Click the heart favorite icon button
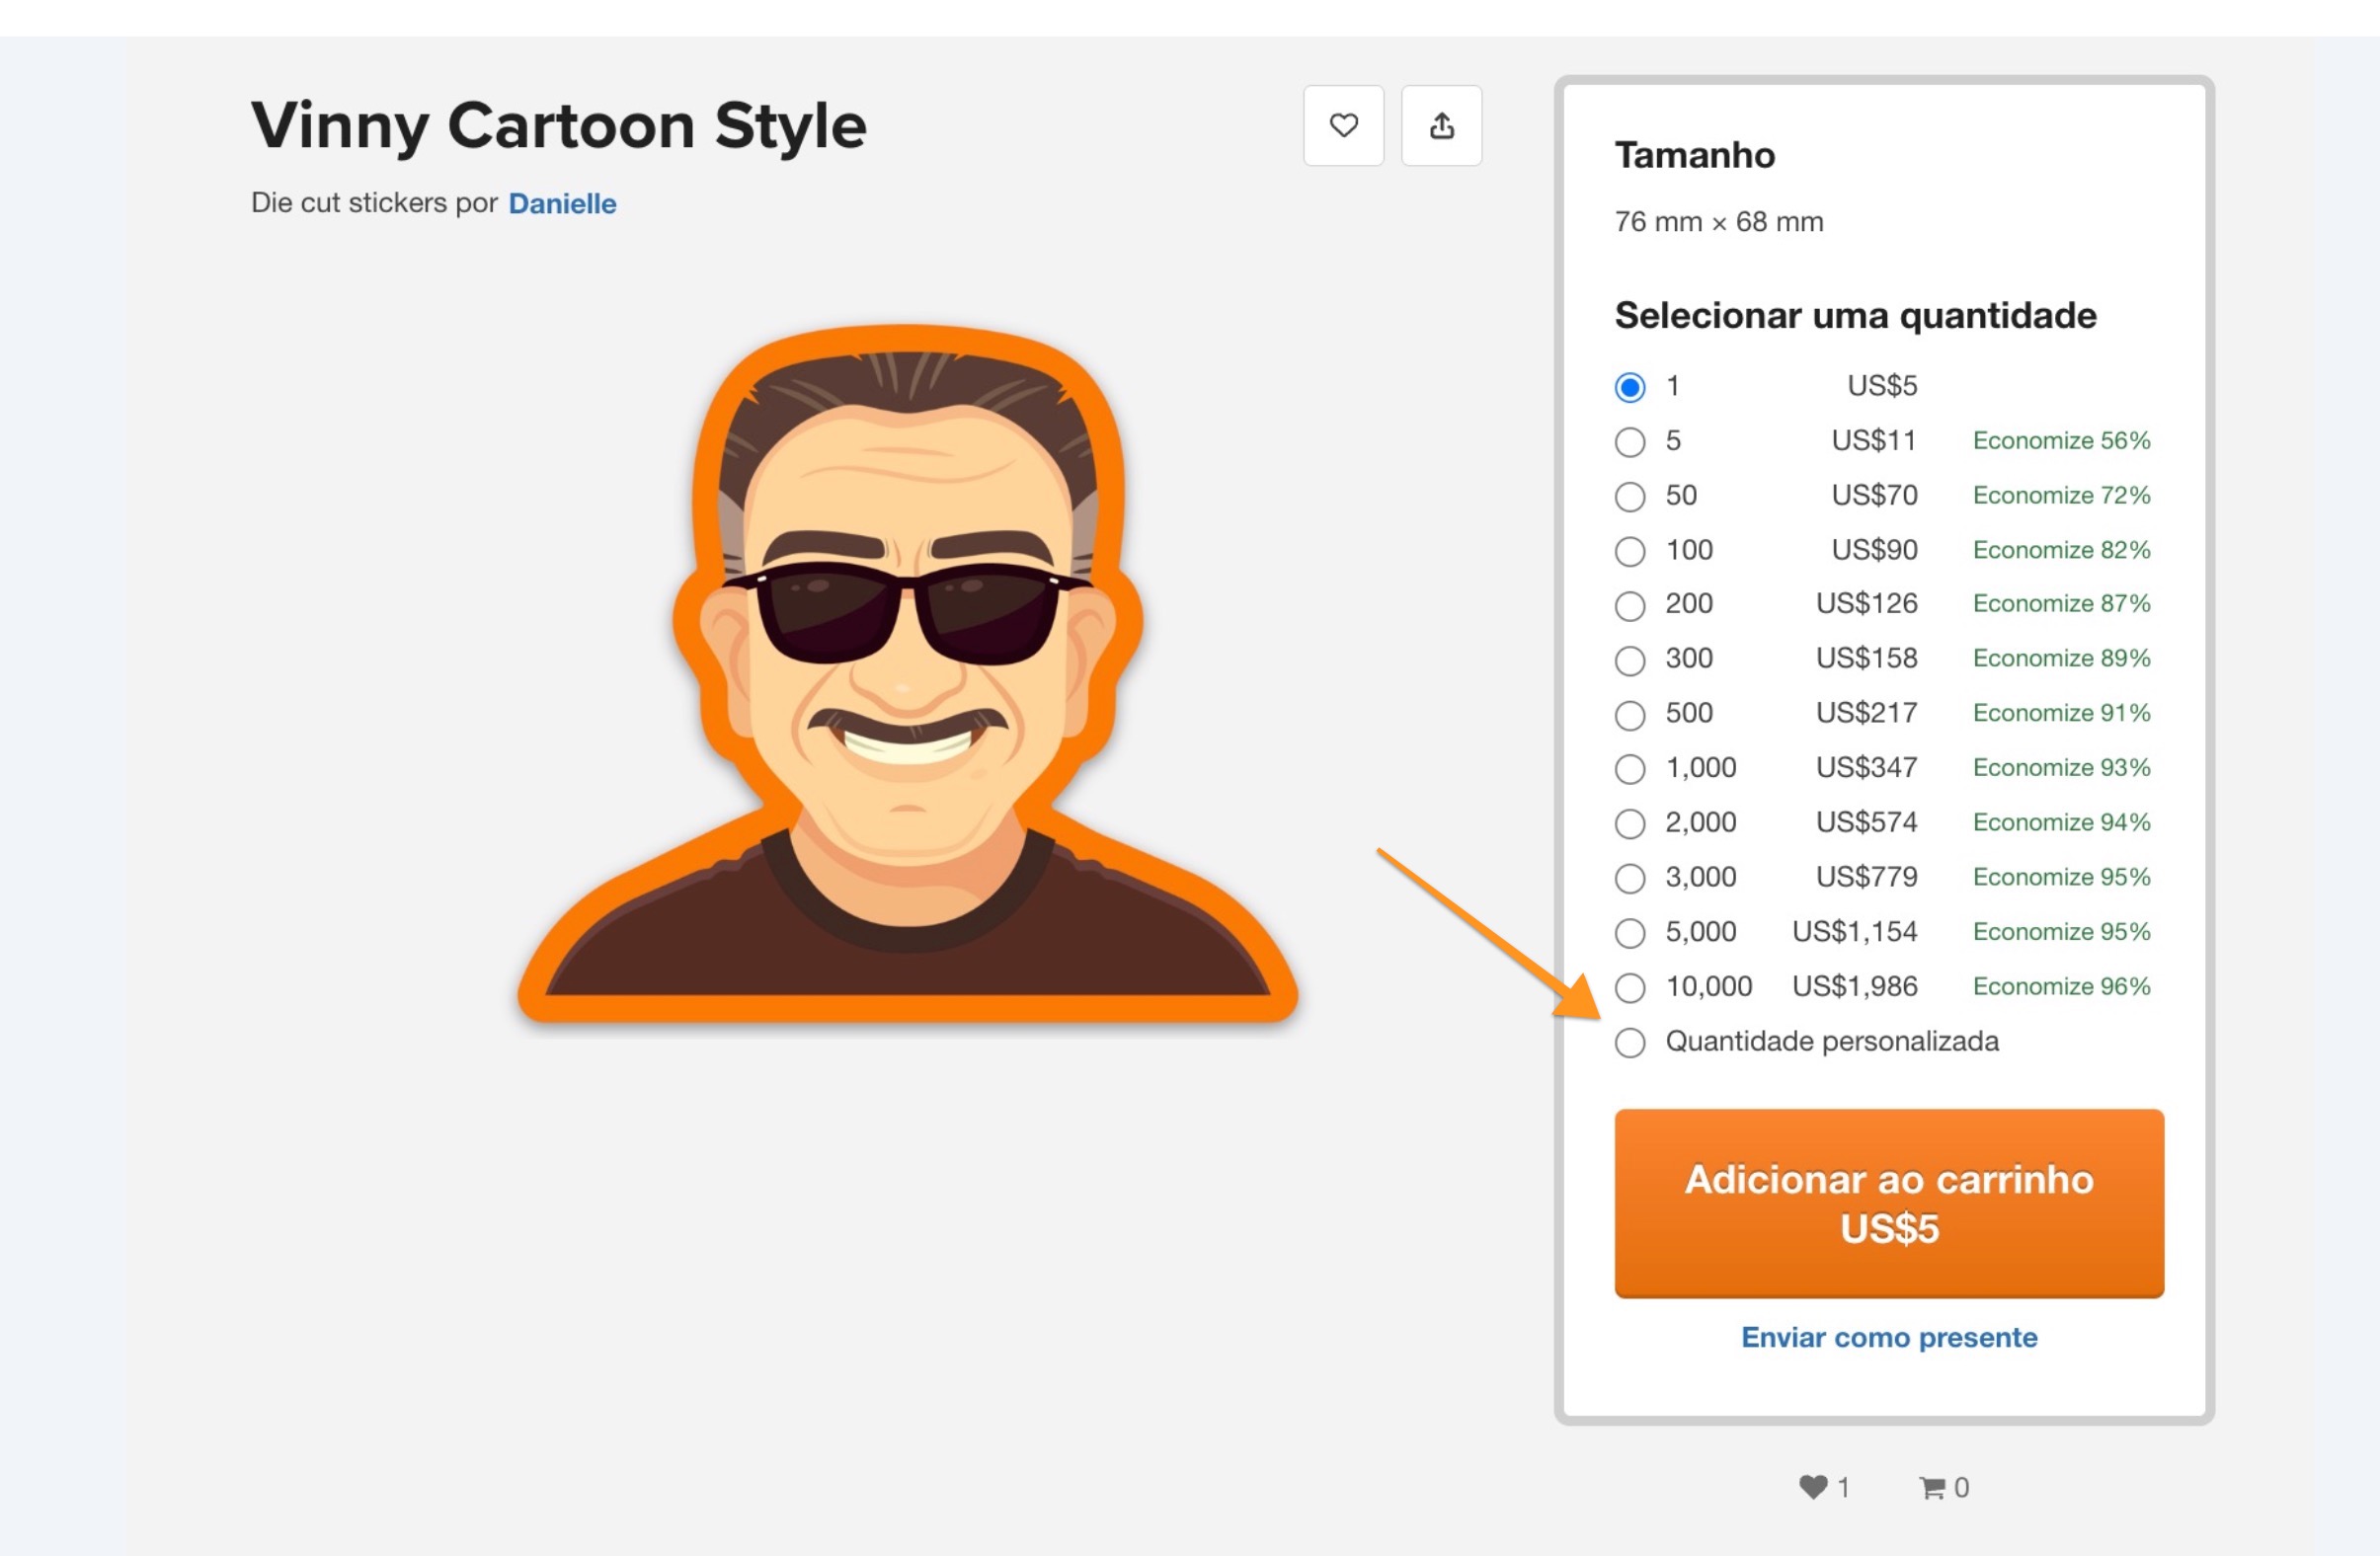Viewport: 2380px width, 1556px height. click(x=1343, y=125)
